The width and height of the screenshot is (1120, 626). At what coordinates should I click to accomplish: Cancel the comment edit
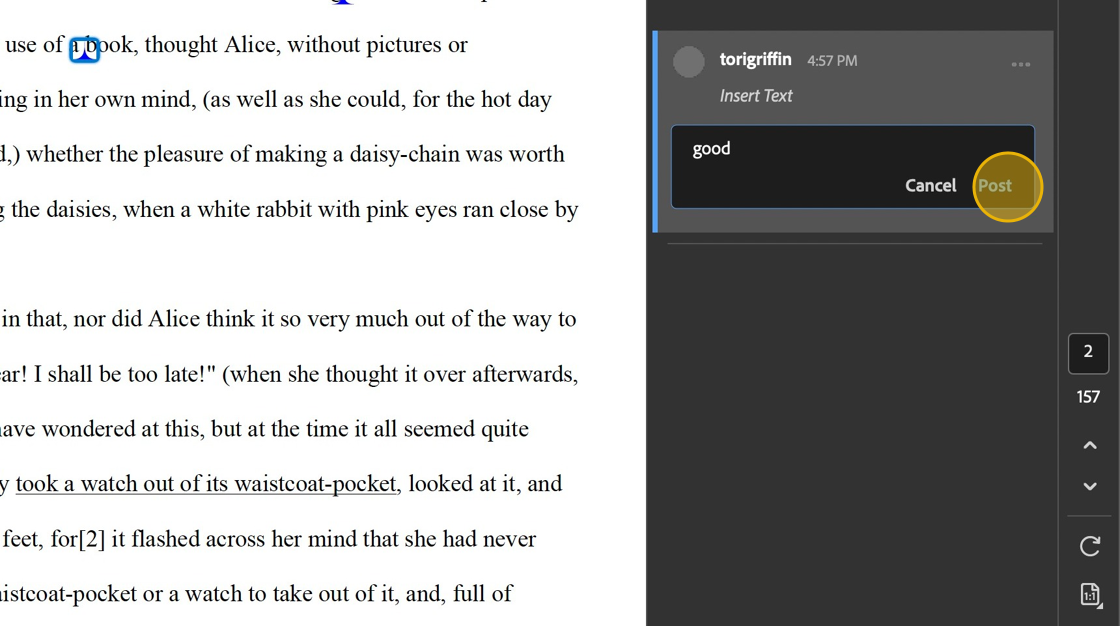click(930, 186)
